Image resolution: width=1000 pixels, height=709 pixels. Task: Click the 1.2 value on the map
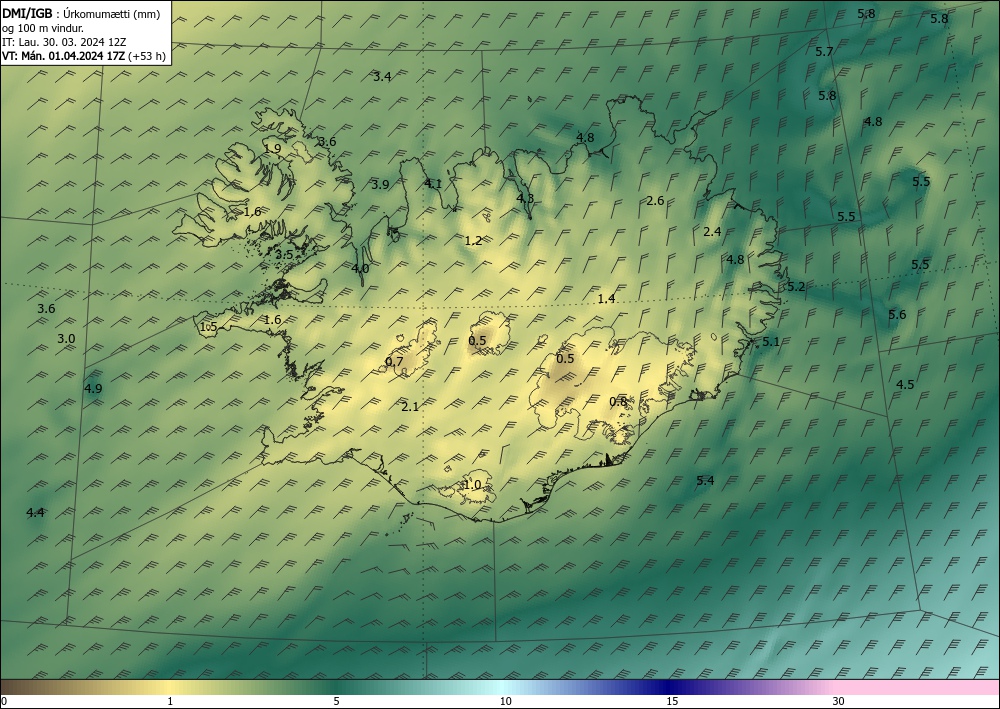tap(473, 240)
